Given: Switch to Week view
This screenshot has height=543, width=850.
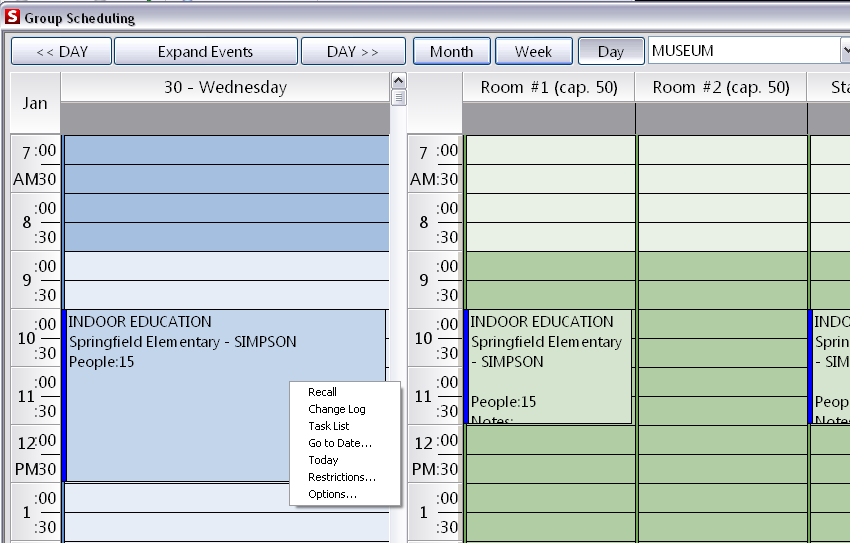Looking at the screenshot, I should tap(533, 51).
